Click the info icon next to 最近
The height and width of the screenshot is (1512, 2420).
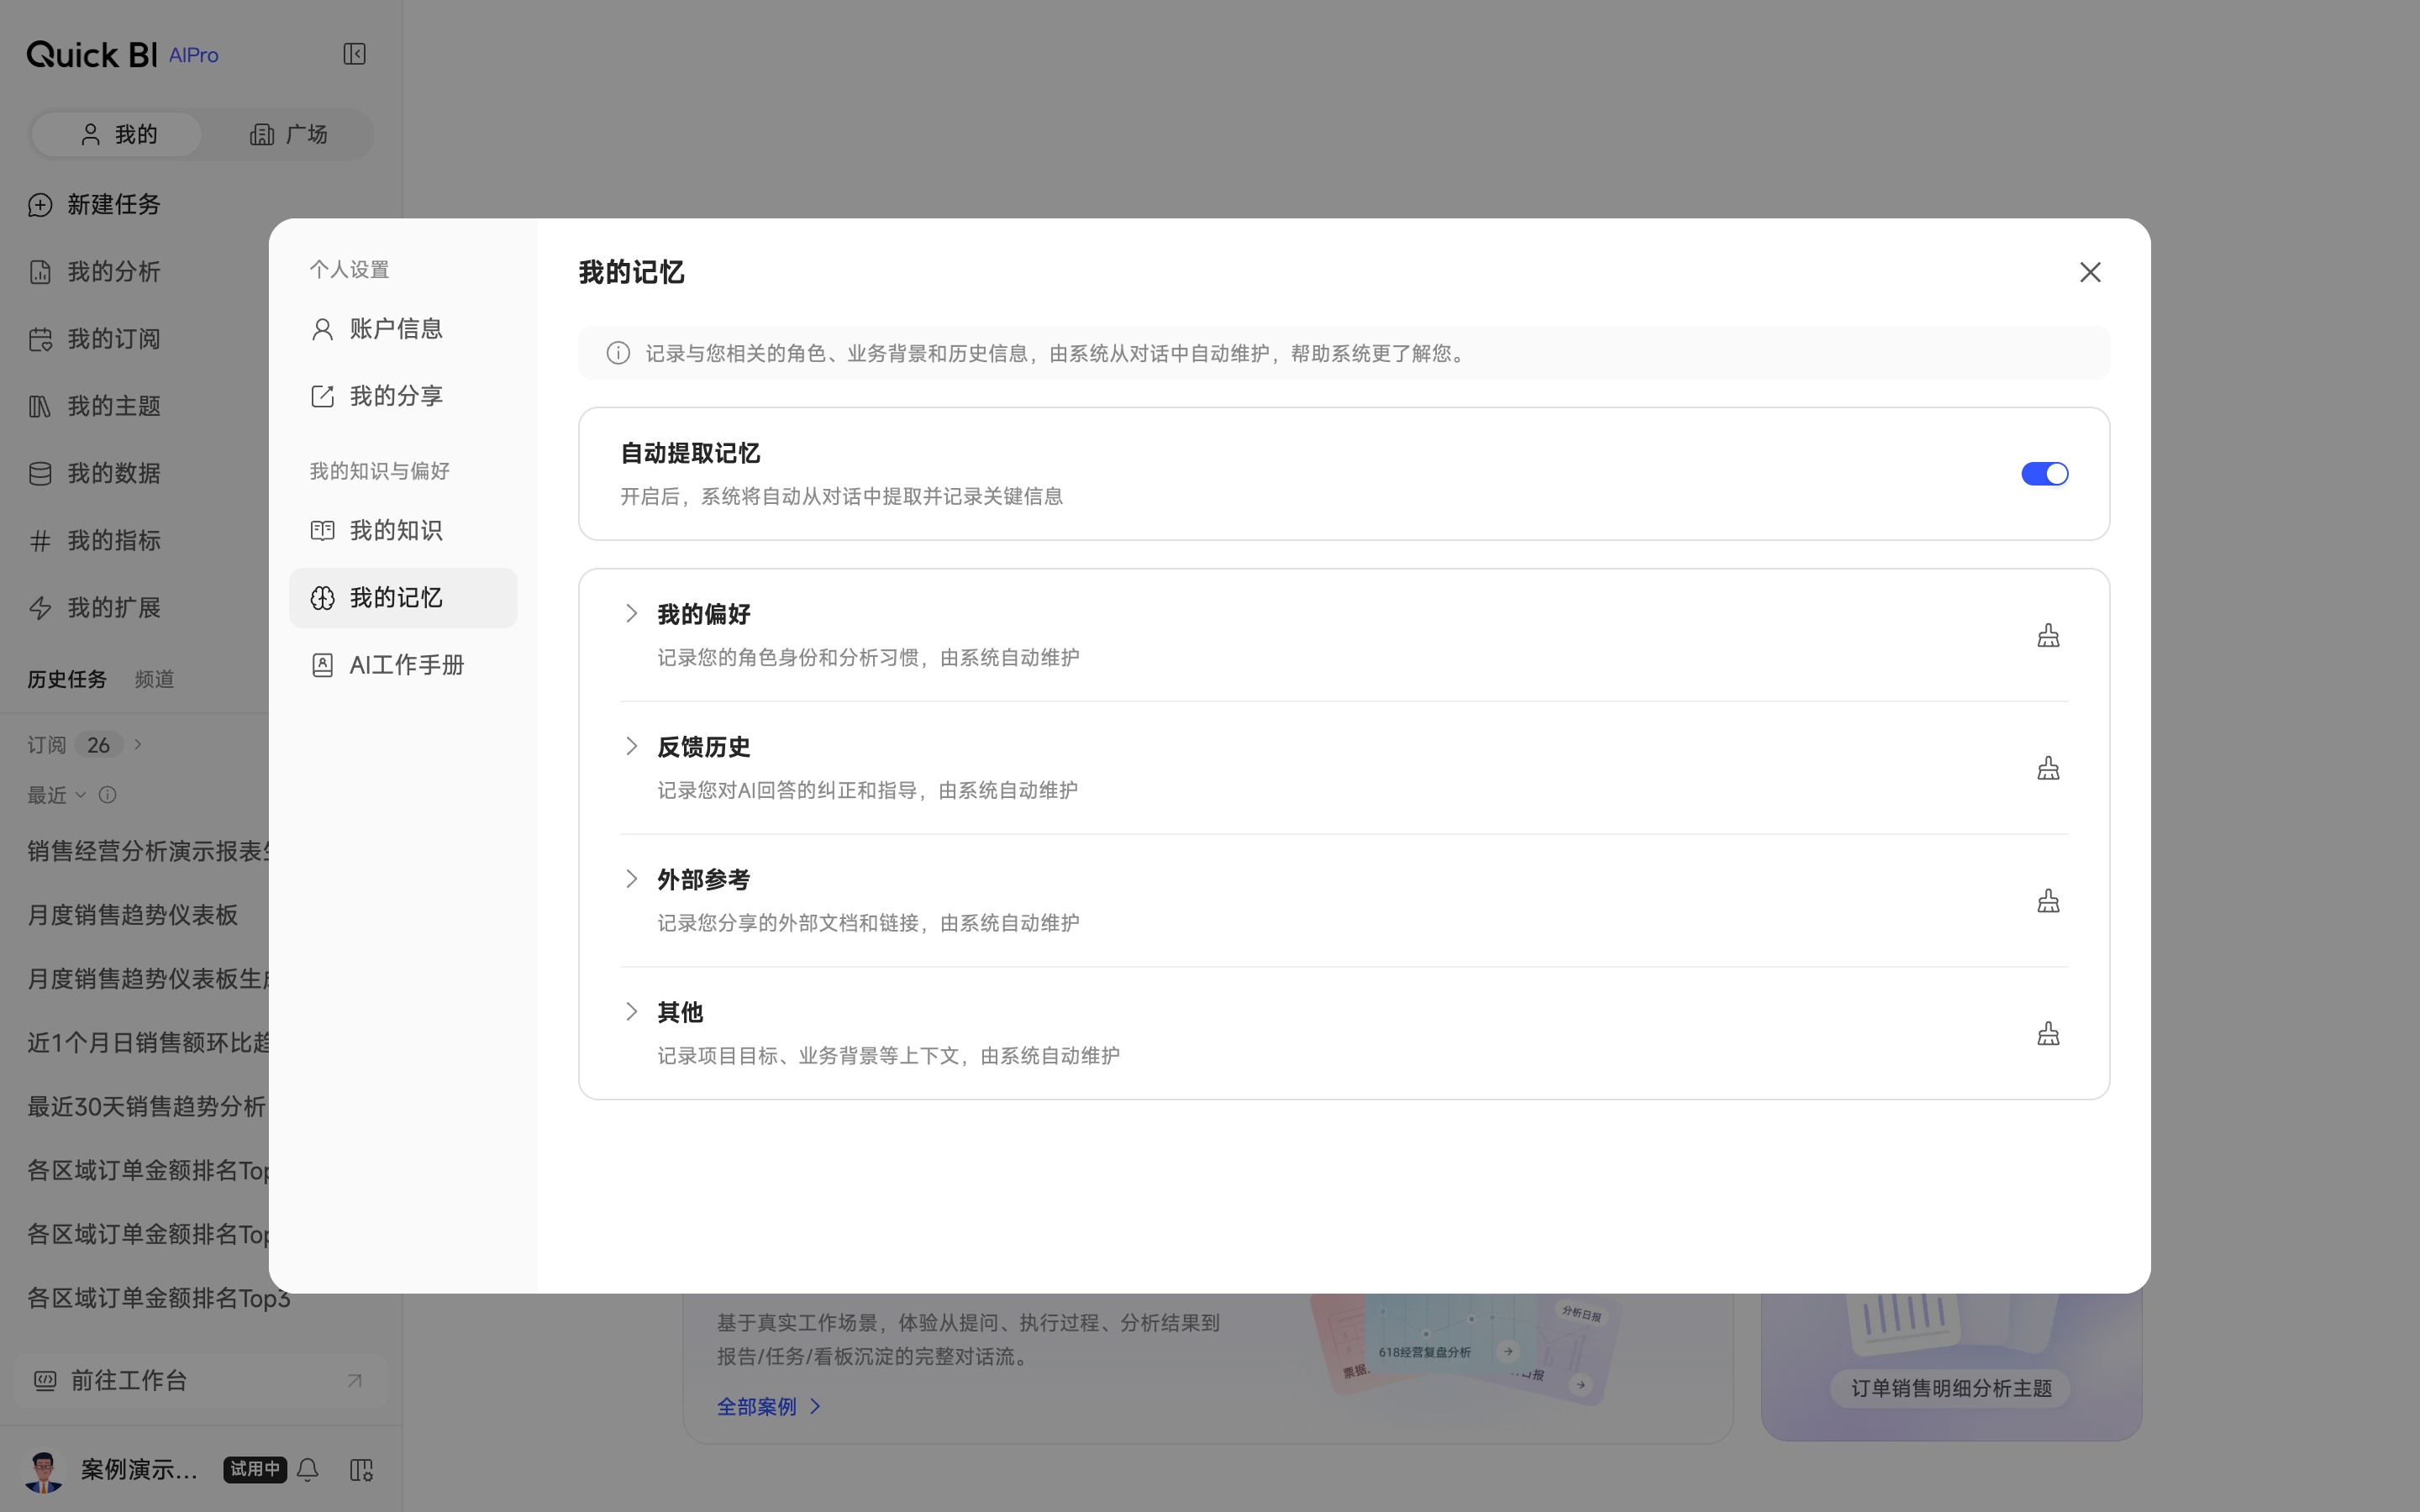107,795
